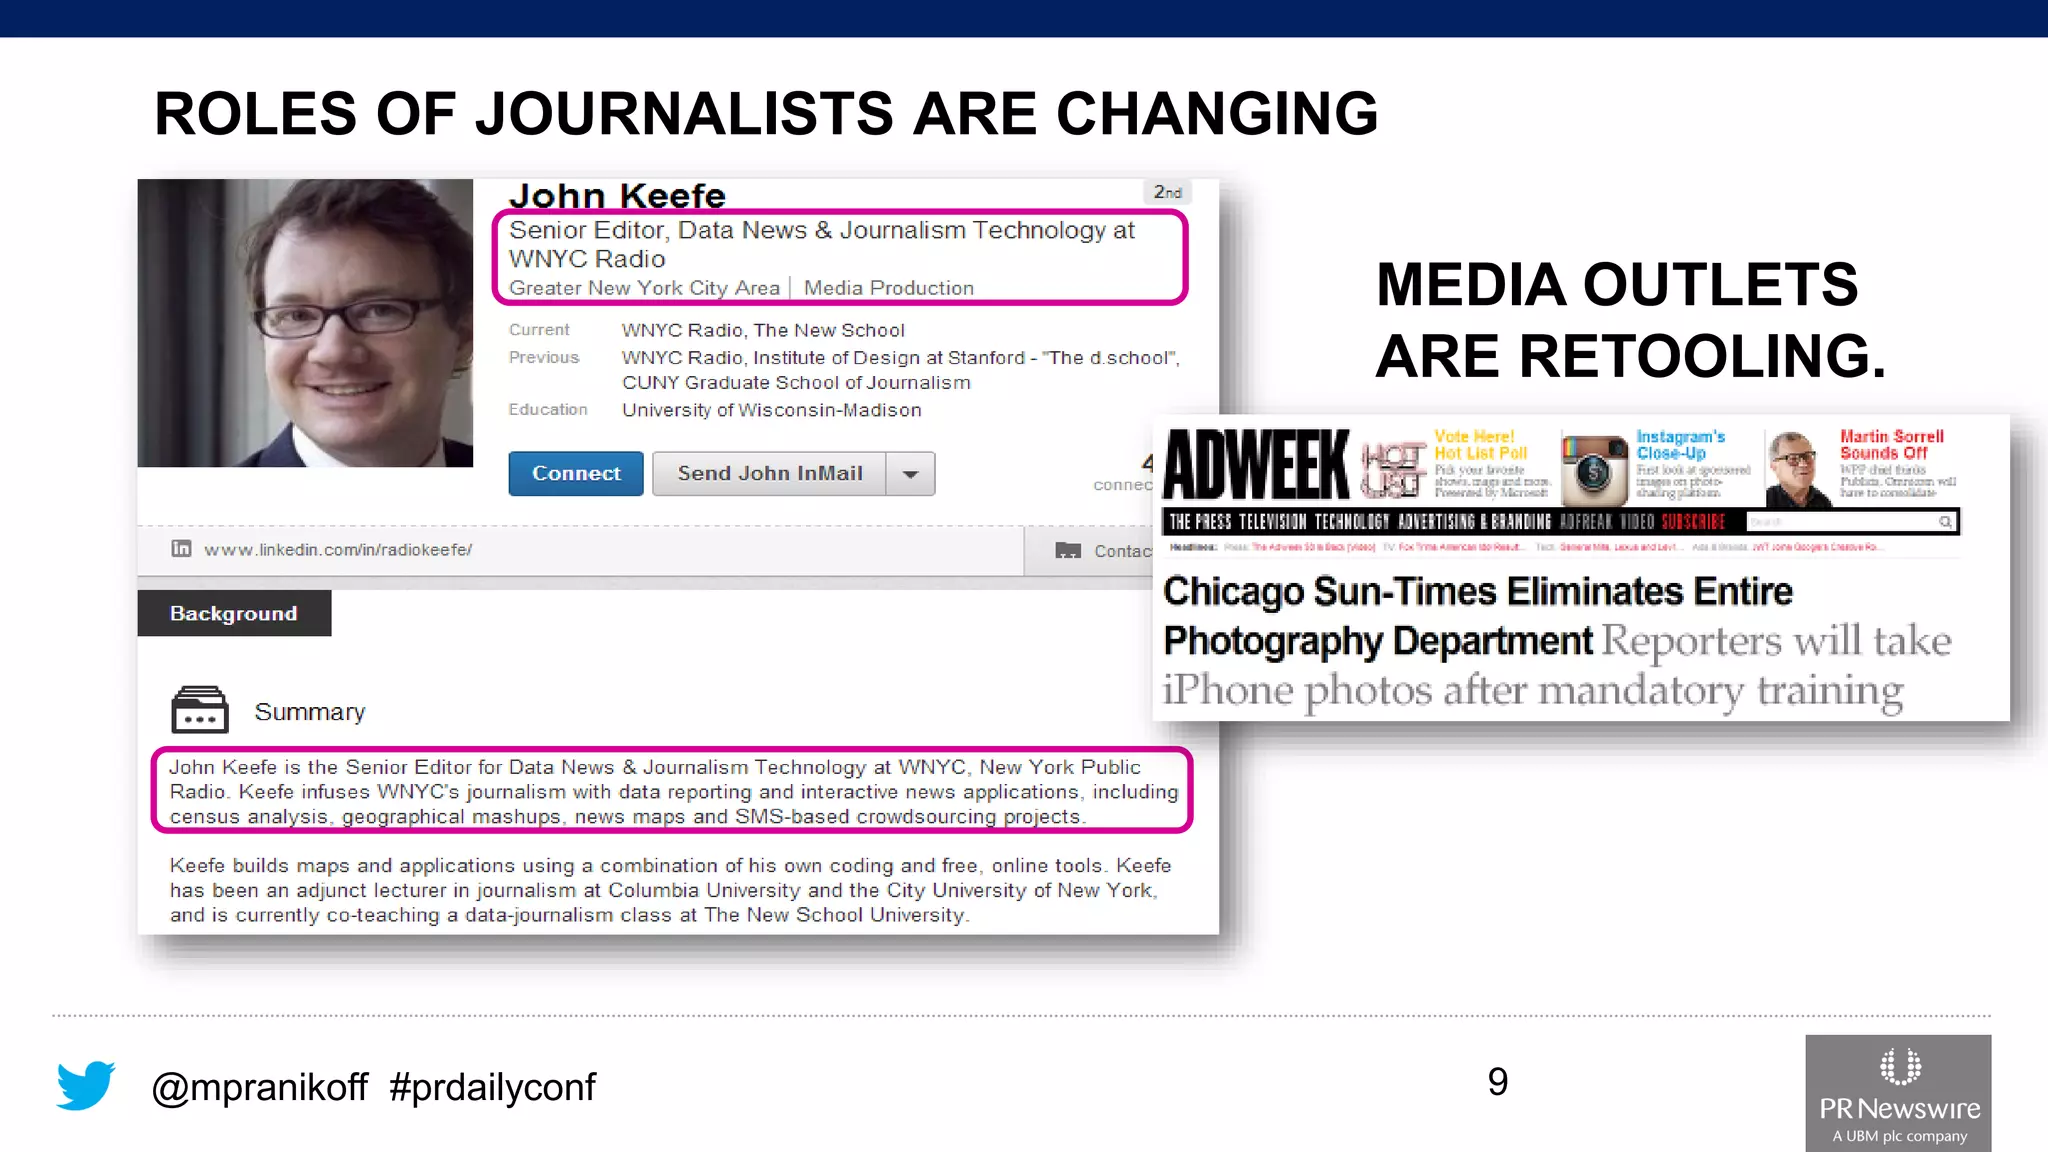Select the Background section tab

coord(234,613)
